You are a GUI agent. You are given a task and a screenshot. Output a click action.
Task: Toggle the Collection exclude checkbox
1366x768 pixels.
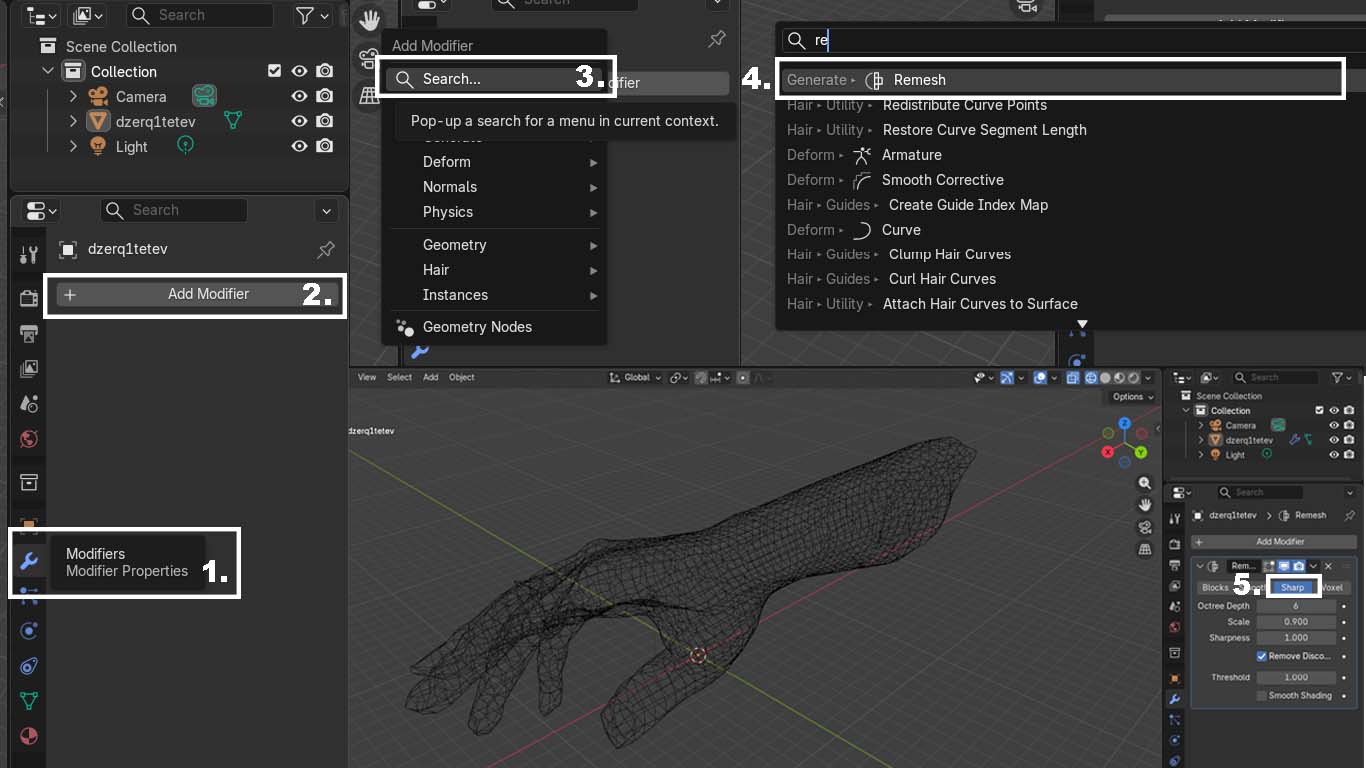[275, 71]
